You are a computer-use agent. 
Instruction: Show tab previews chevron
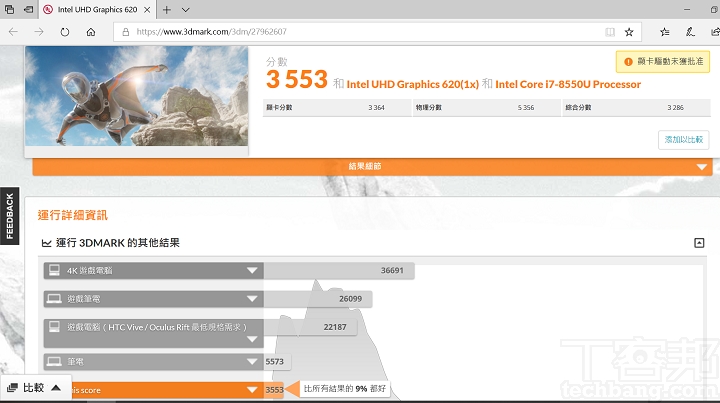(x=186, y=10)
